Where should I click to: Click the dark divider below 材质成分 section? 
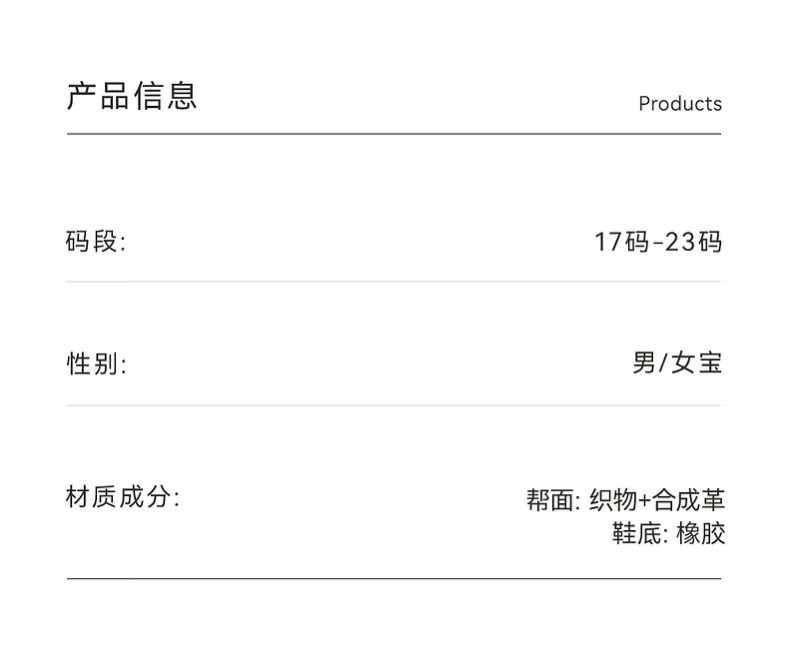click(394, 578)
